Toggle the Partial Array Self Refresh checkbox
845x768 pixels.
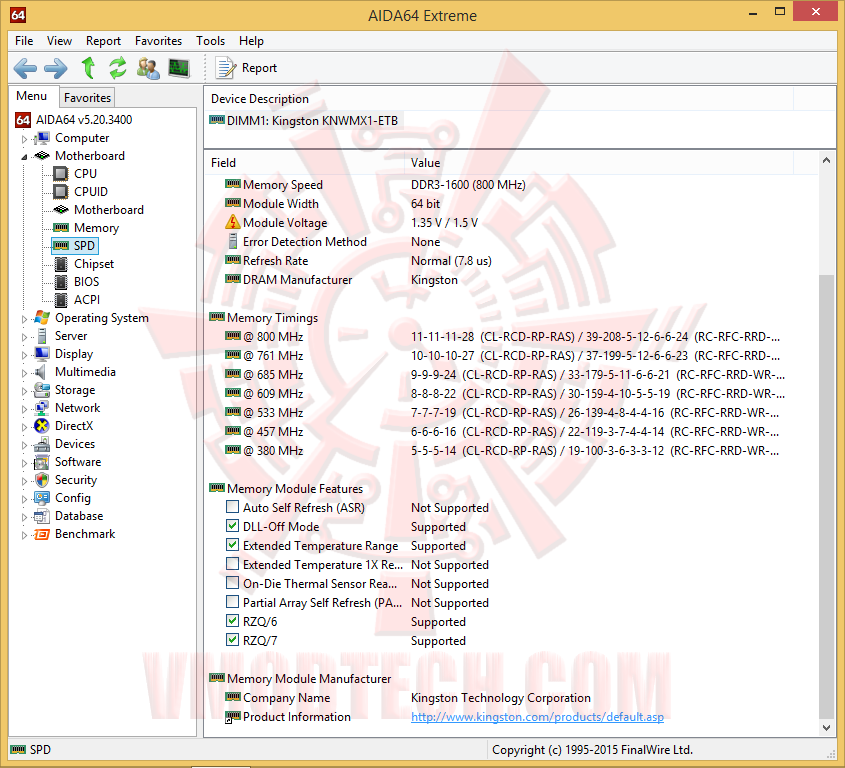click(232, 601)
